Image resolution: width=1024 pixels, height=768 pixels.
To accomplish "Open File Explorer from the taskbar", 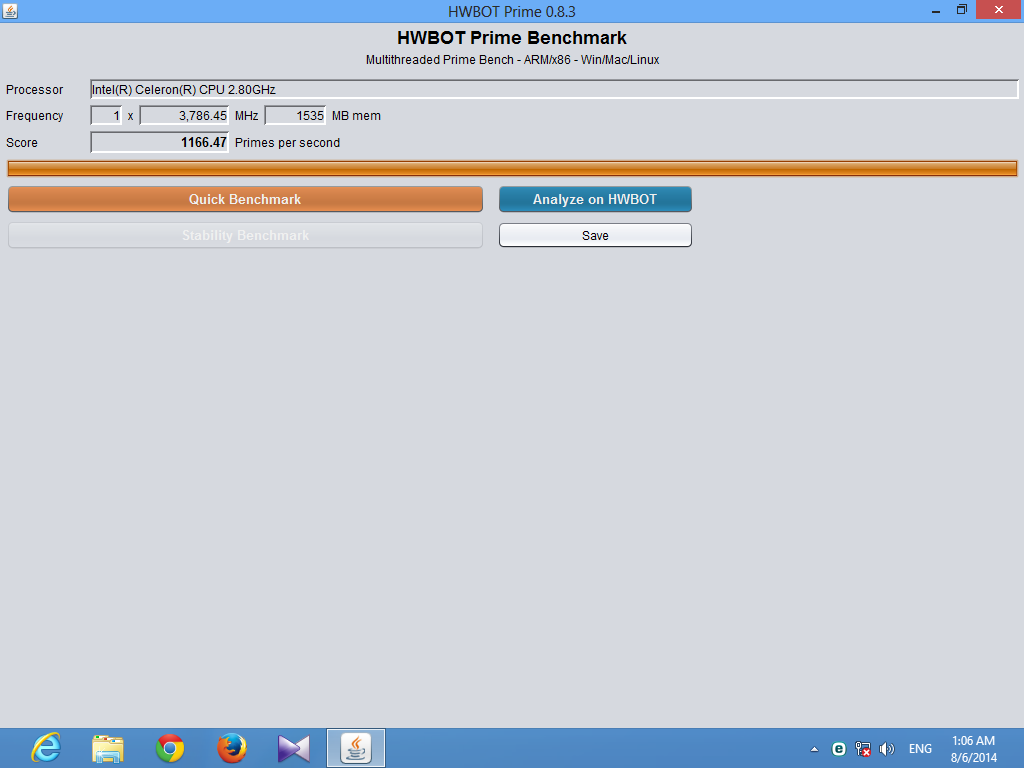I will click(x=108, y=748).
